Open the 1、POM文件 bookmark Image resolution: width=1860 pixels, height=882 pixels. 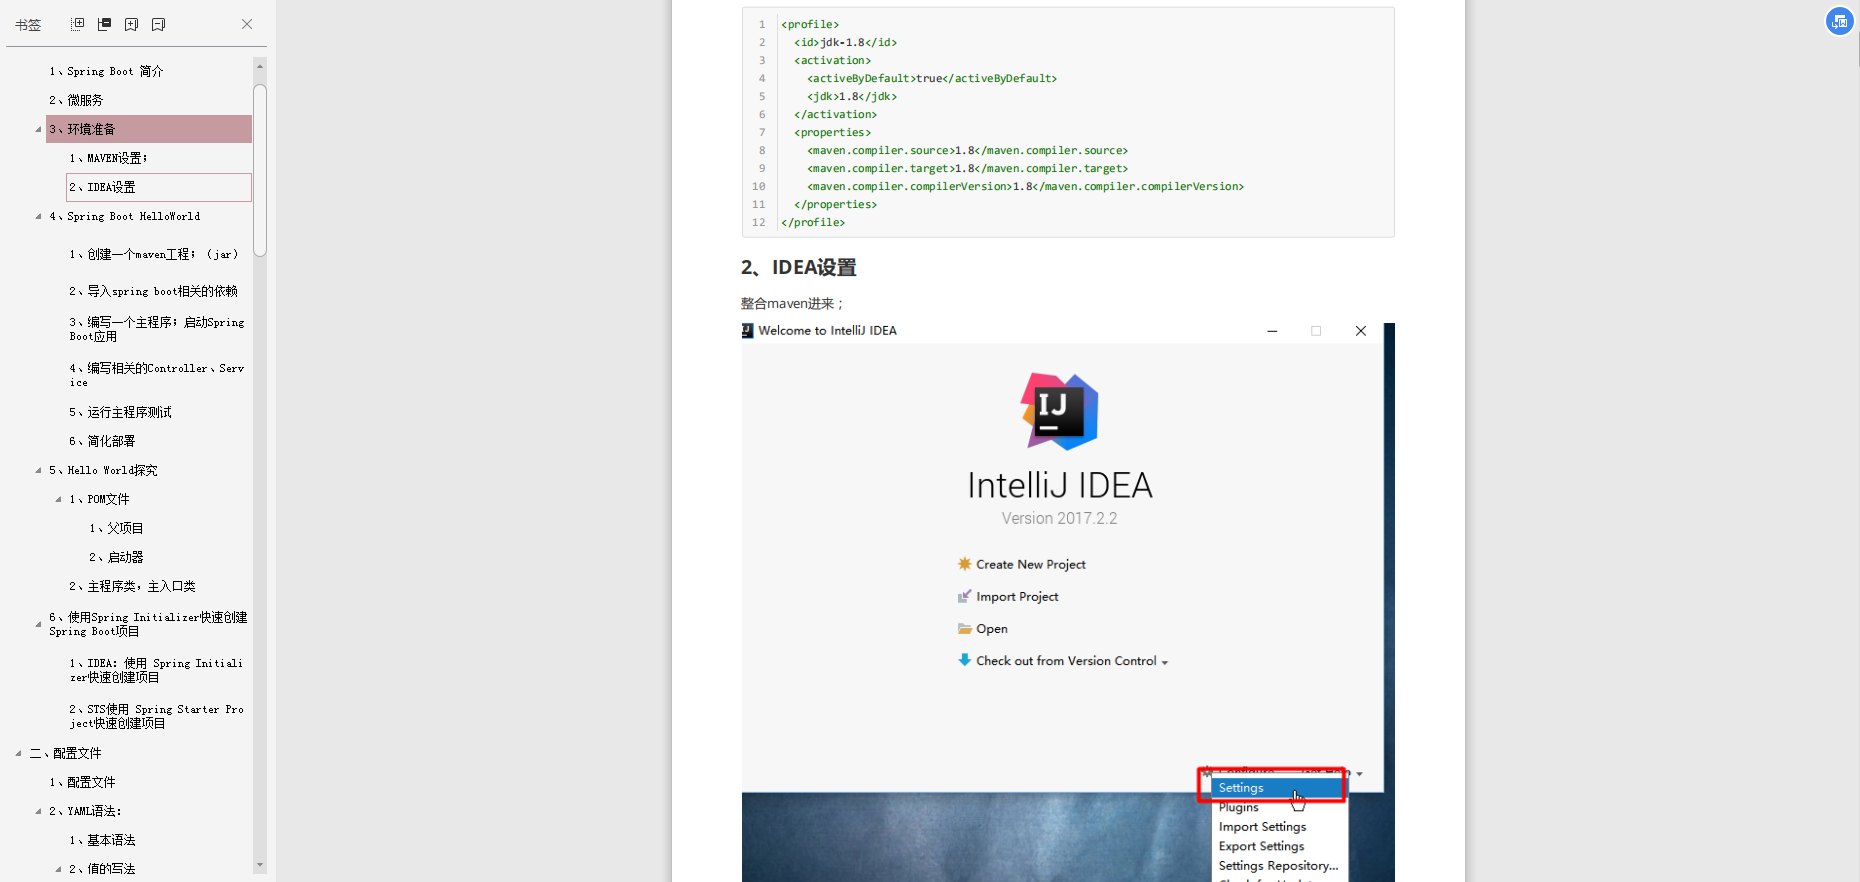tap(99, 499)
